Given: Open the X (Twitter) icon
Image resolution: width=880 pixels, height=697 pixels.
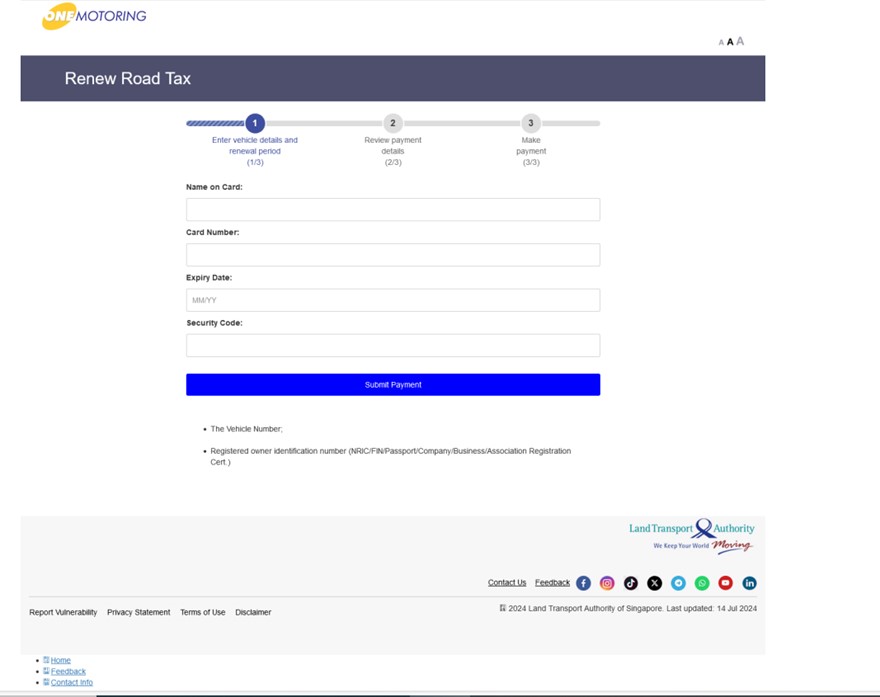Looking at the screenshot, I should (x=654, y=582).
